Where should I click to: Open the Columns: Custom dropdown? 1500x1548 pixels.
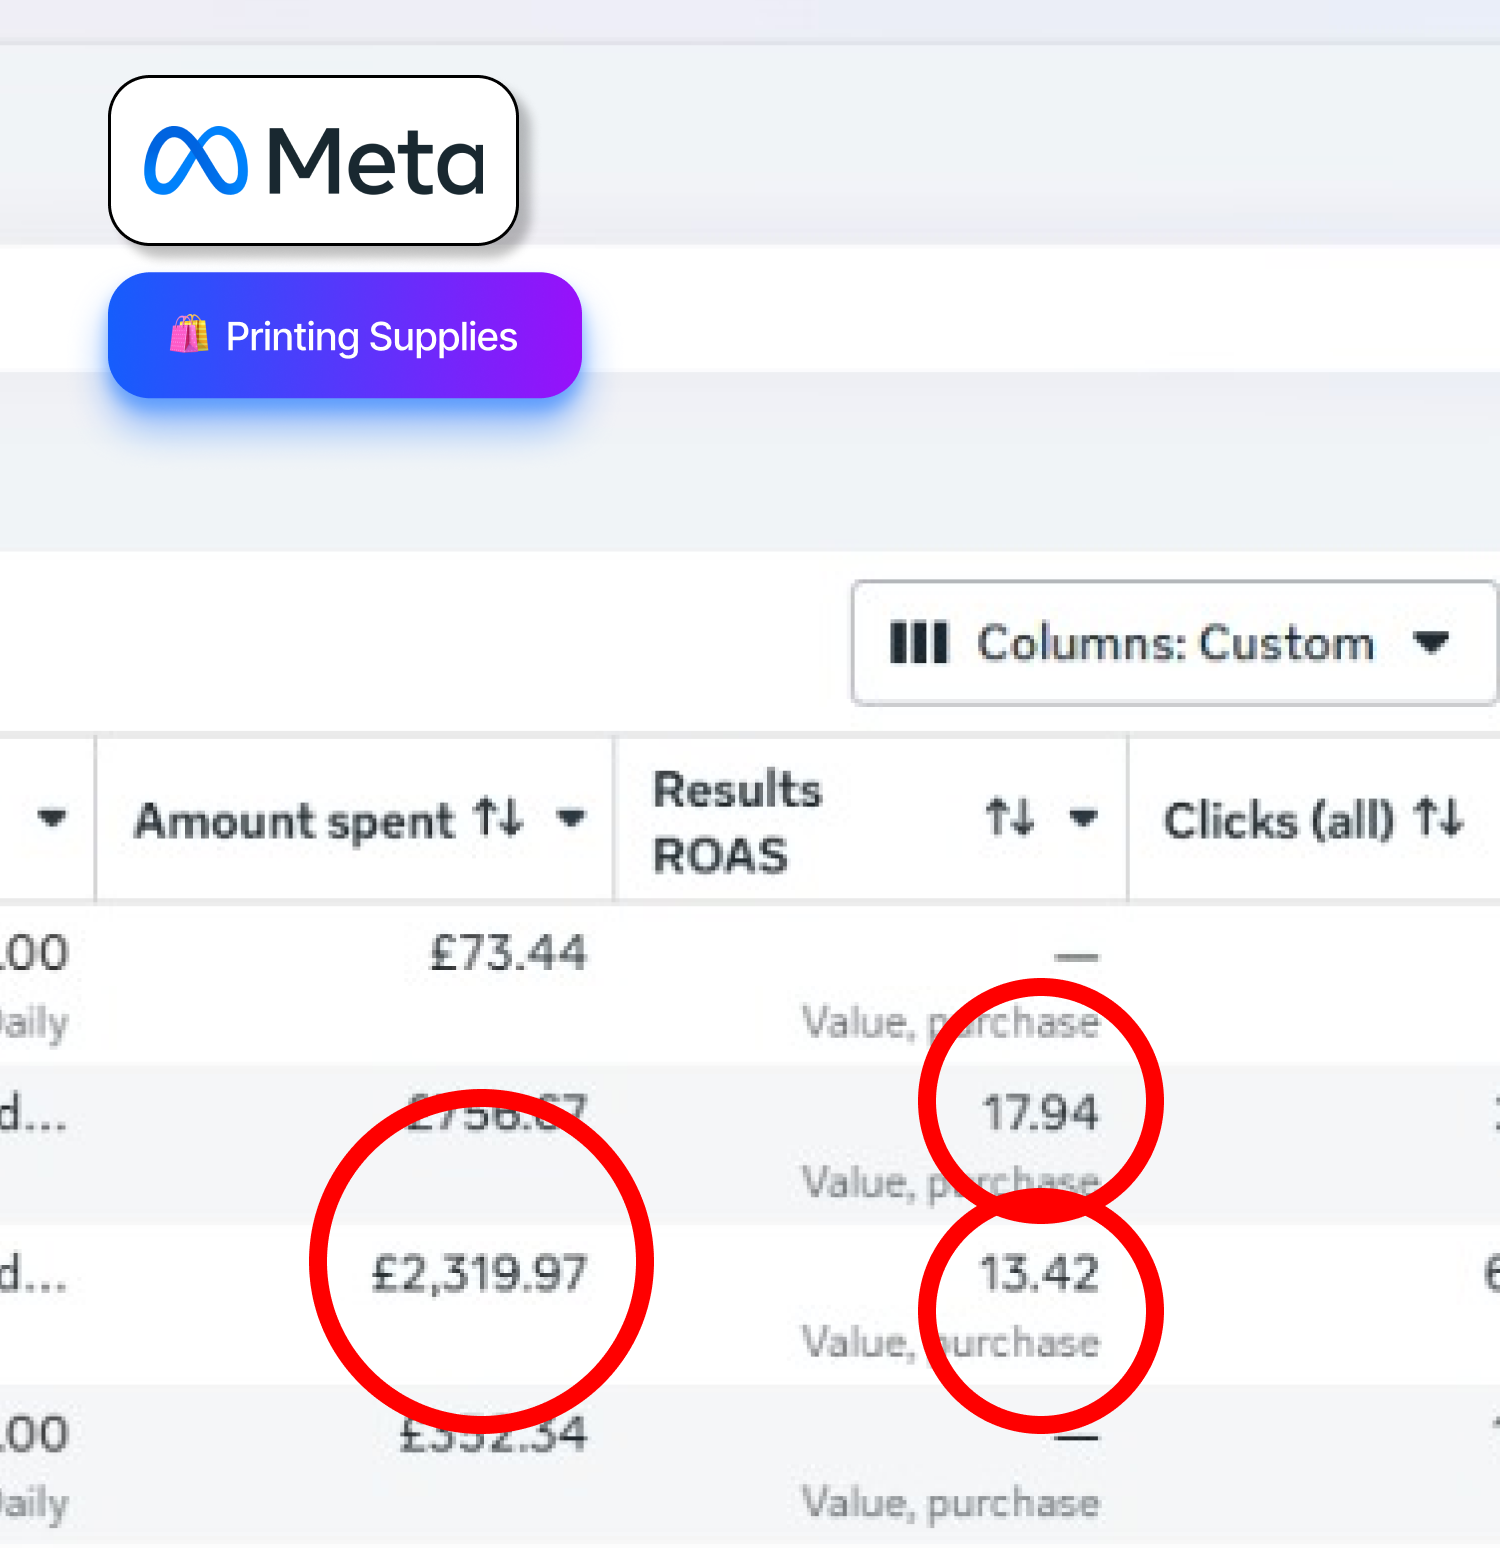[x=1175, y=643]
